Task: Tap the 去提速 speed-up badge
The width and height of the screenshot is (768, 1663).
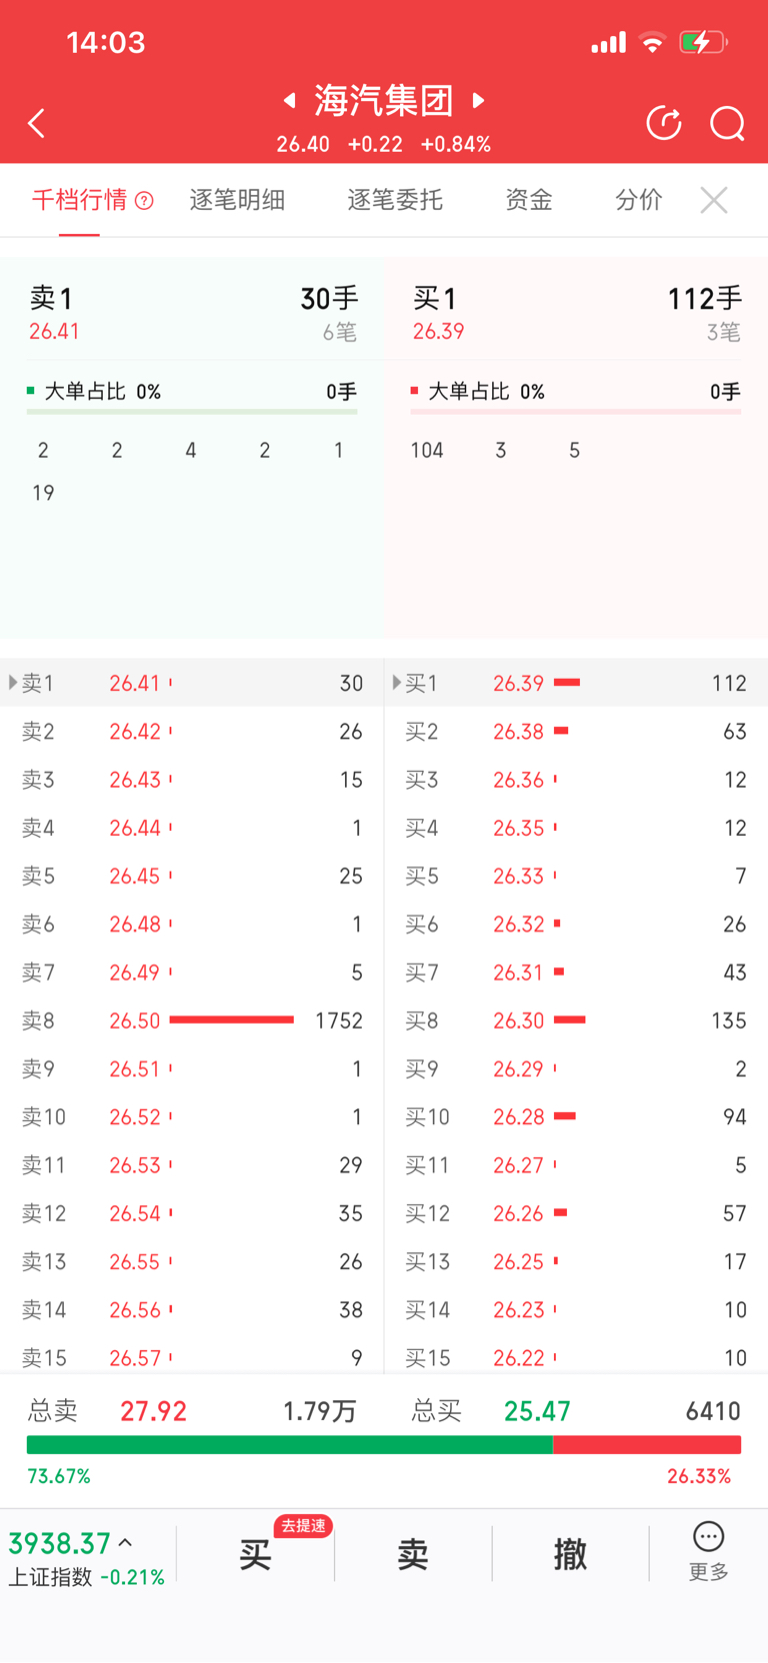Action: 303,1526
